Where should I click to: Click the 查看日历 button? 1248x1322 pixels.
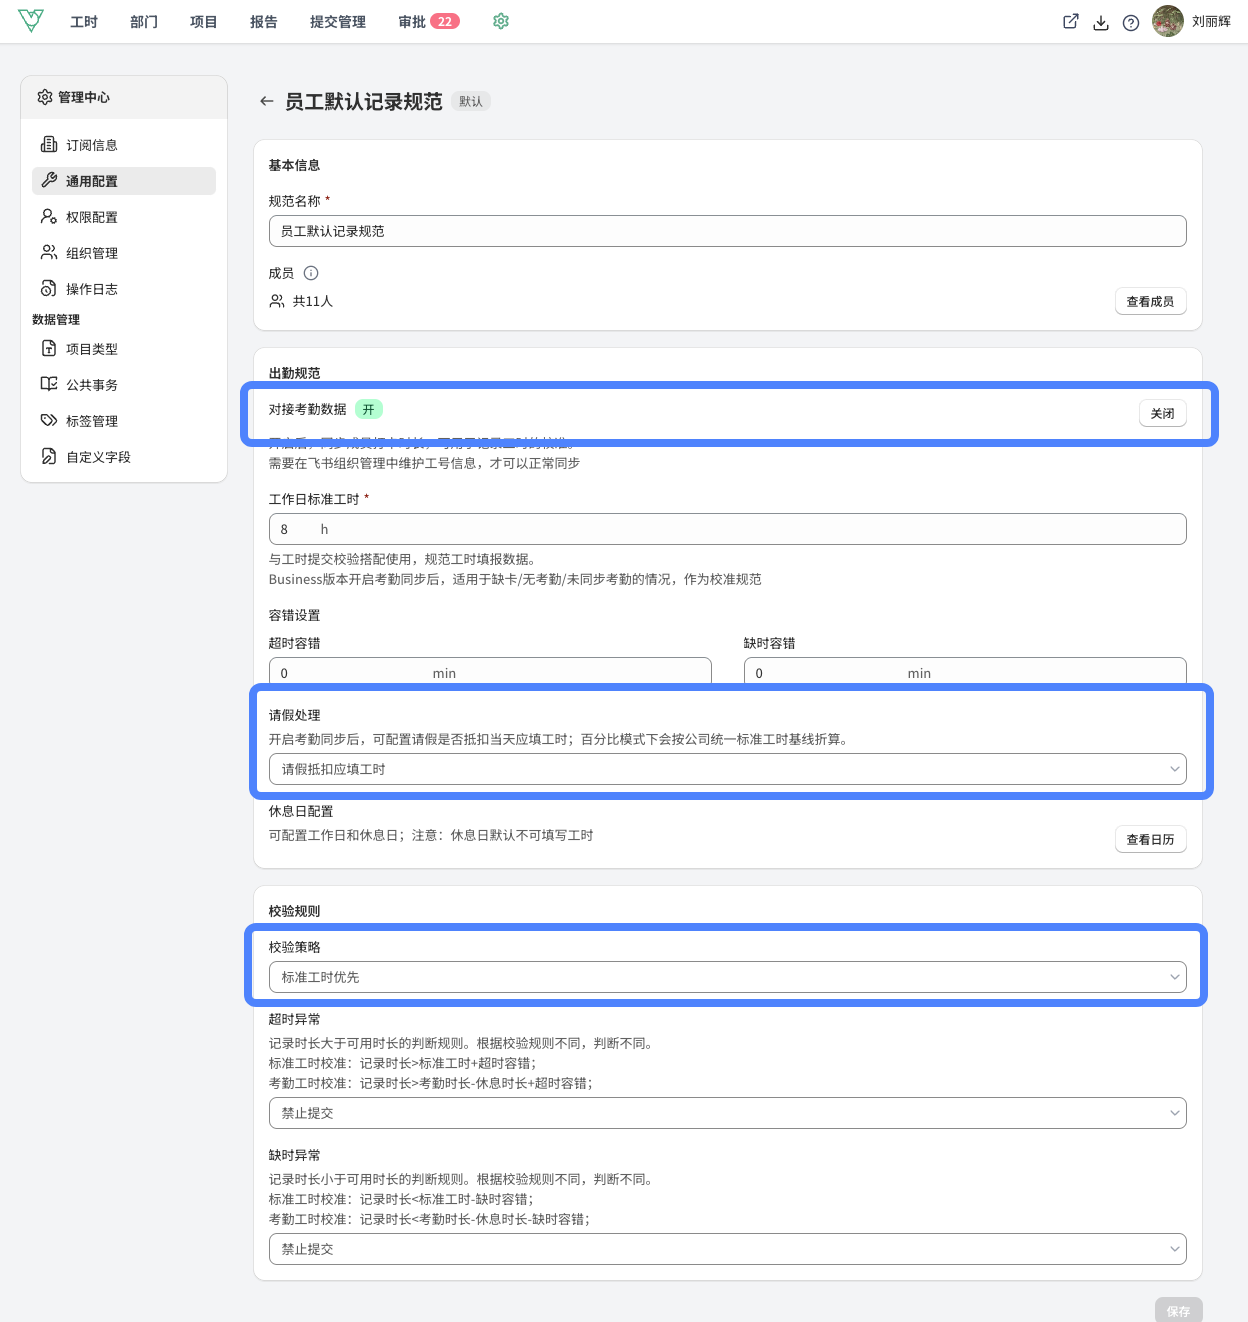[1150, 840]
